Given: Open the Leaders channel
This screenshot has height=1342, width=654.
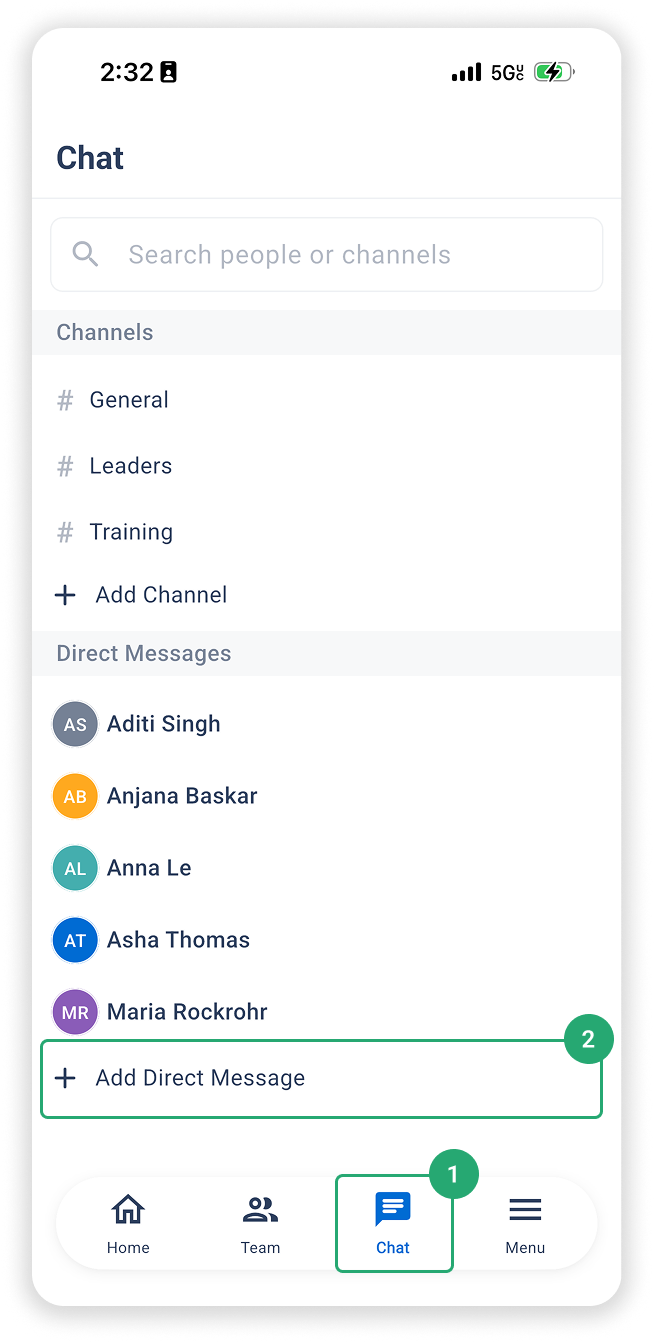Looking at the screenshot, I should (x=326, y=466).
